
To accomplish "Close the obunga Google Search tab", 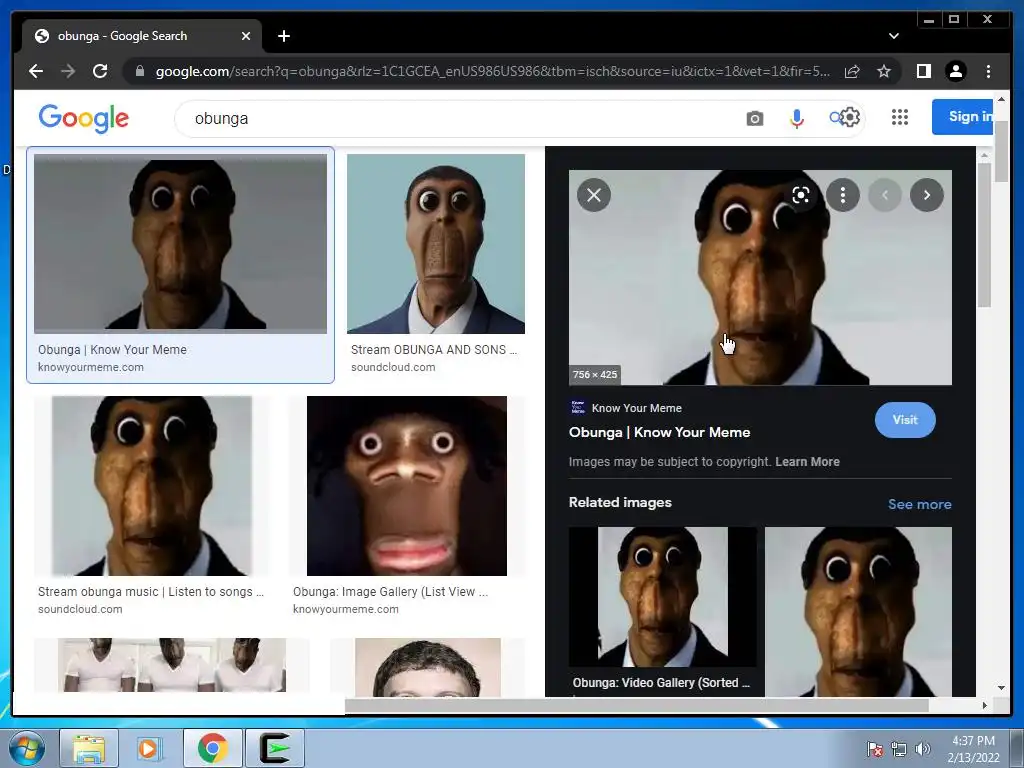I will click(x=246, y=36).
